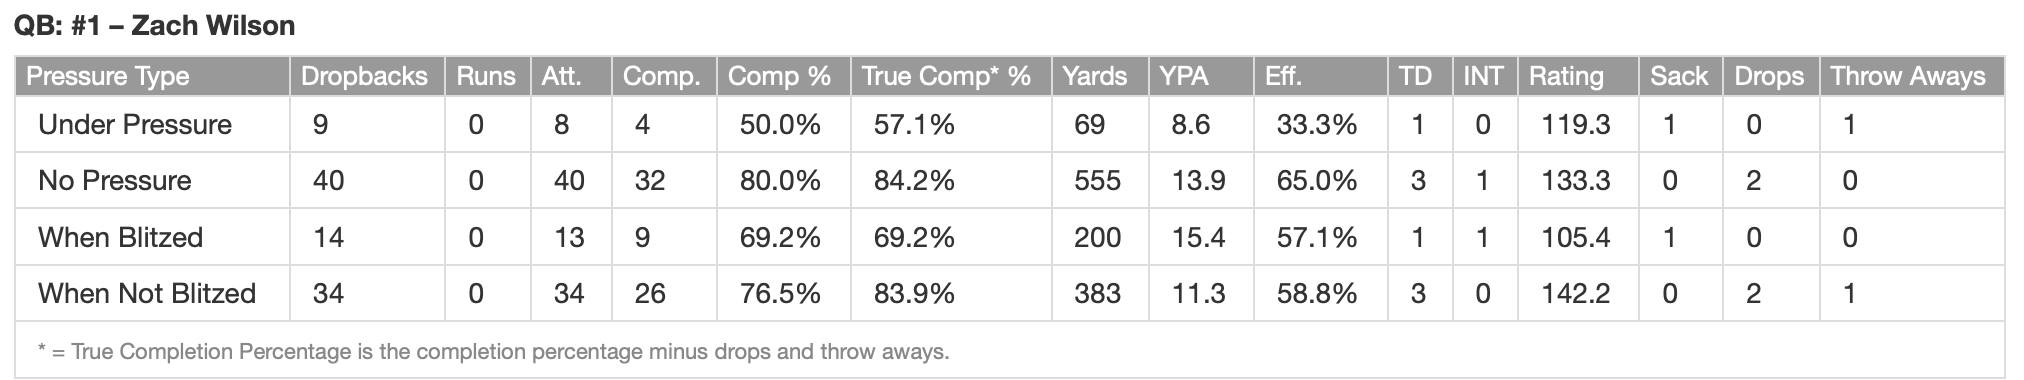Select the Runs column header
The image size is (2024, 380).
pyautogui.click(x=488, y=77)
